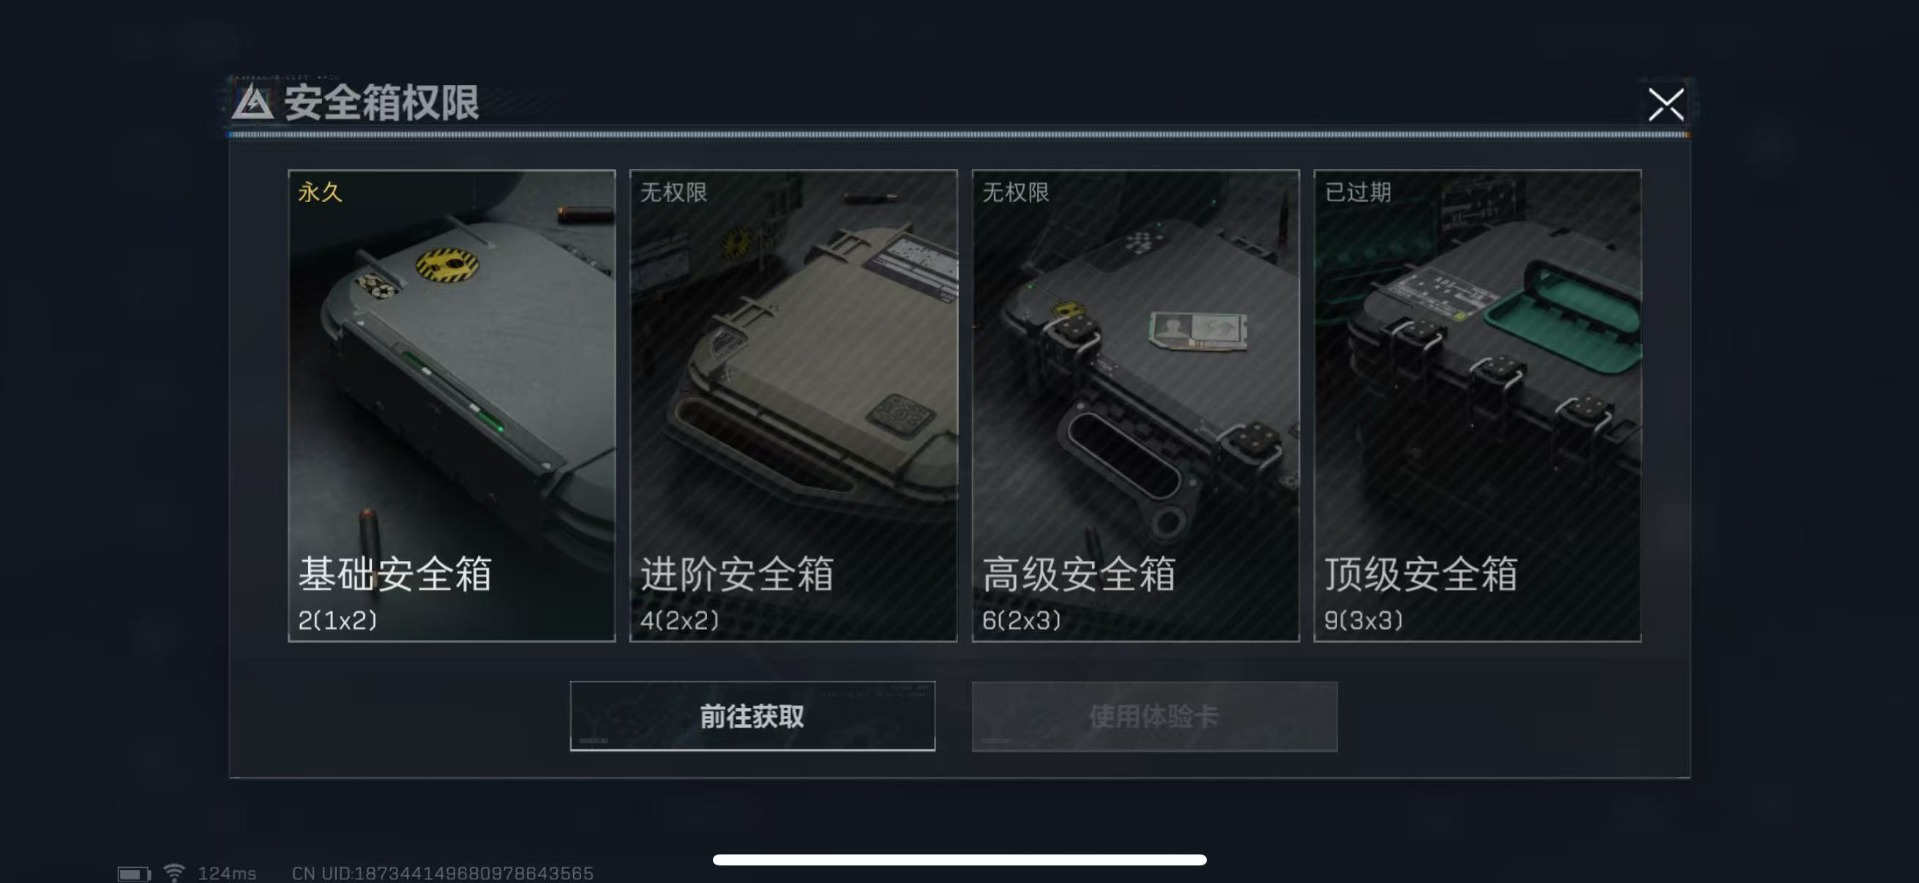The width and height of the screenshot is (1919, 883).
Task: Click the ID card on 高级安全箱 image
Action: [1199, 331]
